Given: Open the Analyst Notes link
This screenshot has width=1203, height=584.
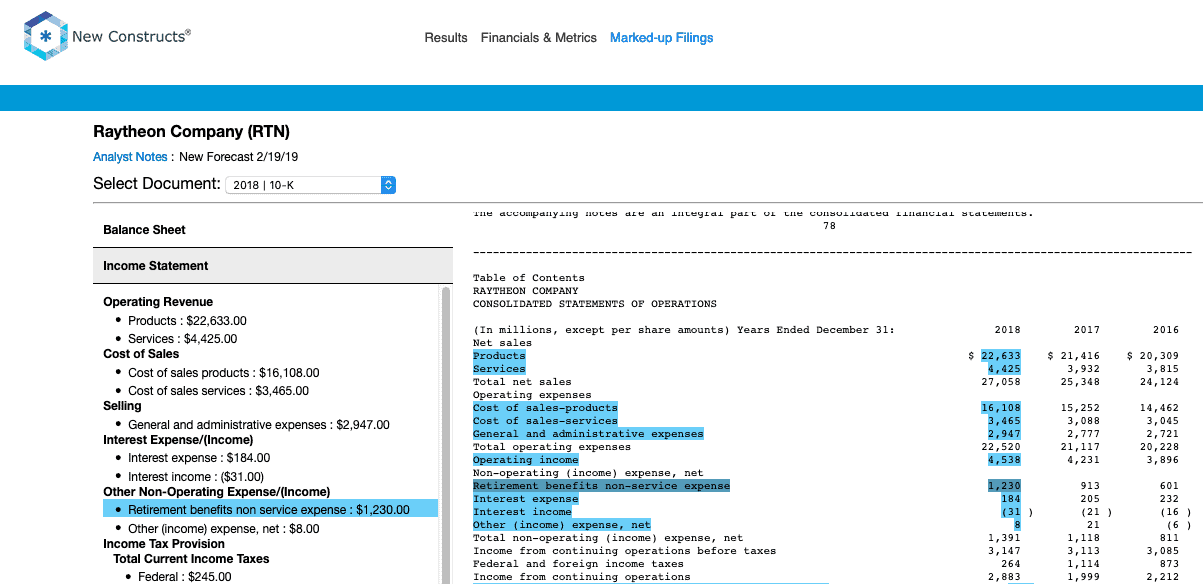Looking at the screenshot, I should [x=130, y=157].
